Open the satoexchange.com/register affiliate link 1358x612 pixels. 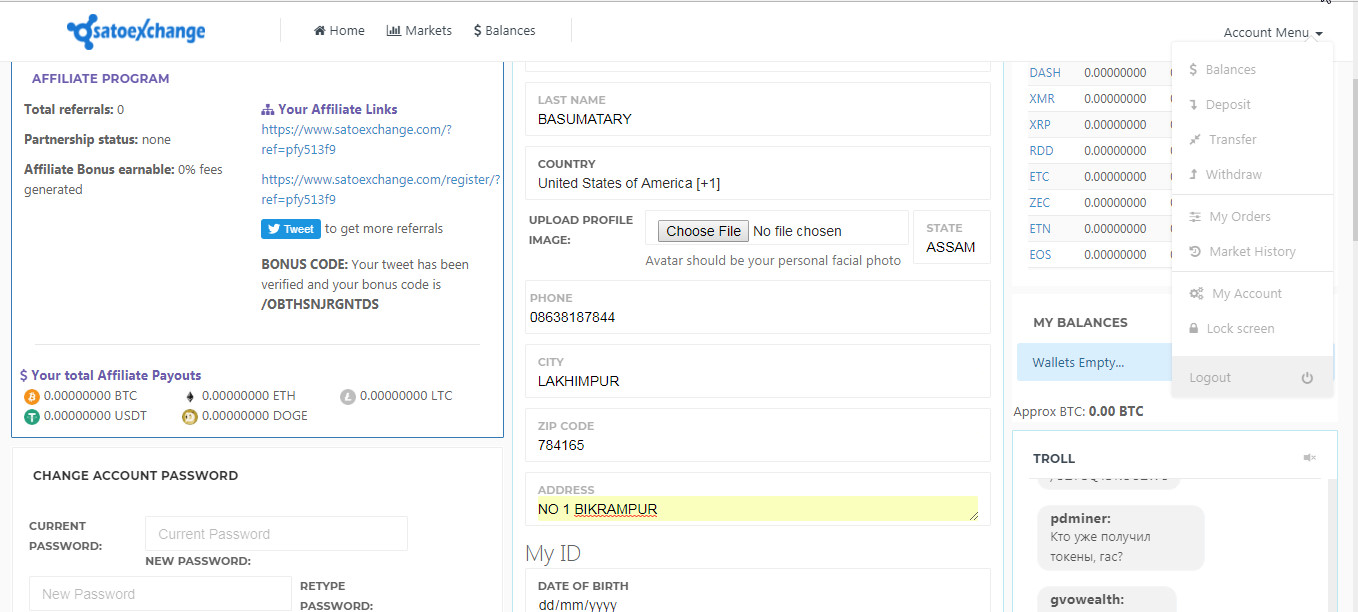(x=381, y=190)
